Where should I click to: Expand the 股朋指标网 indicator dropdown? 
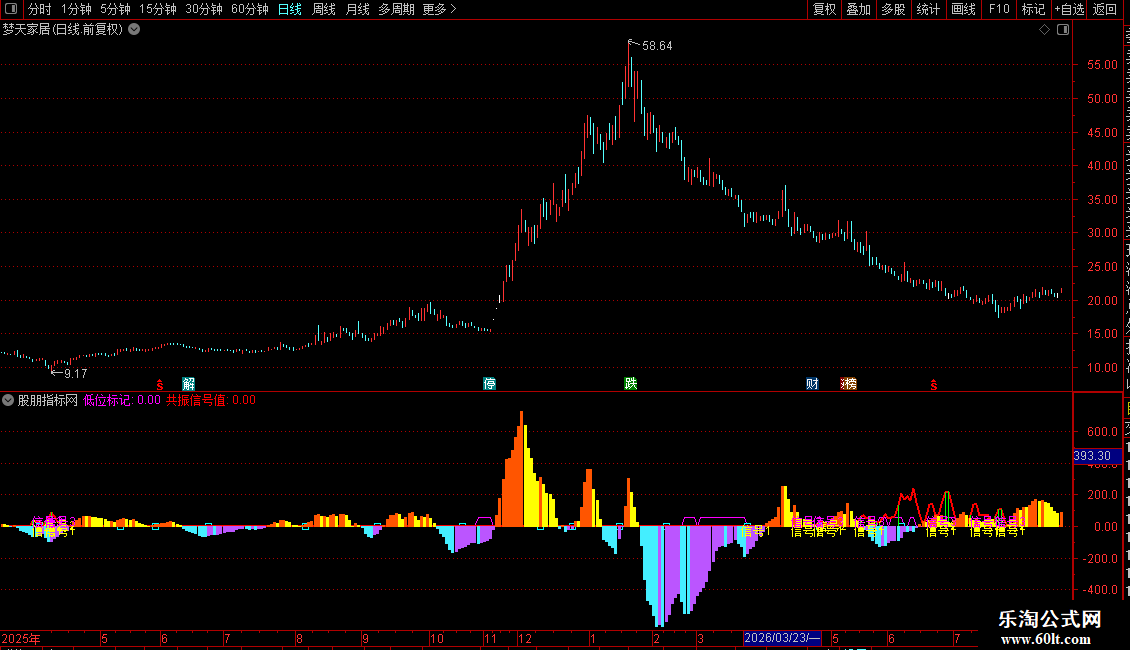click(8, 400)
